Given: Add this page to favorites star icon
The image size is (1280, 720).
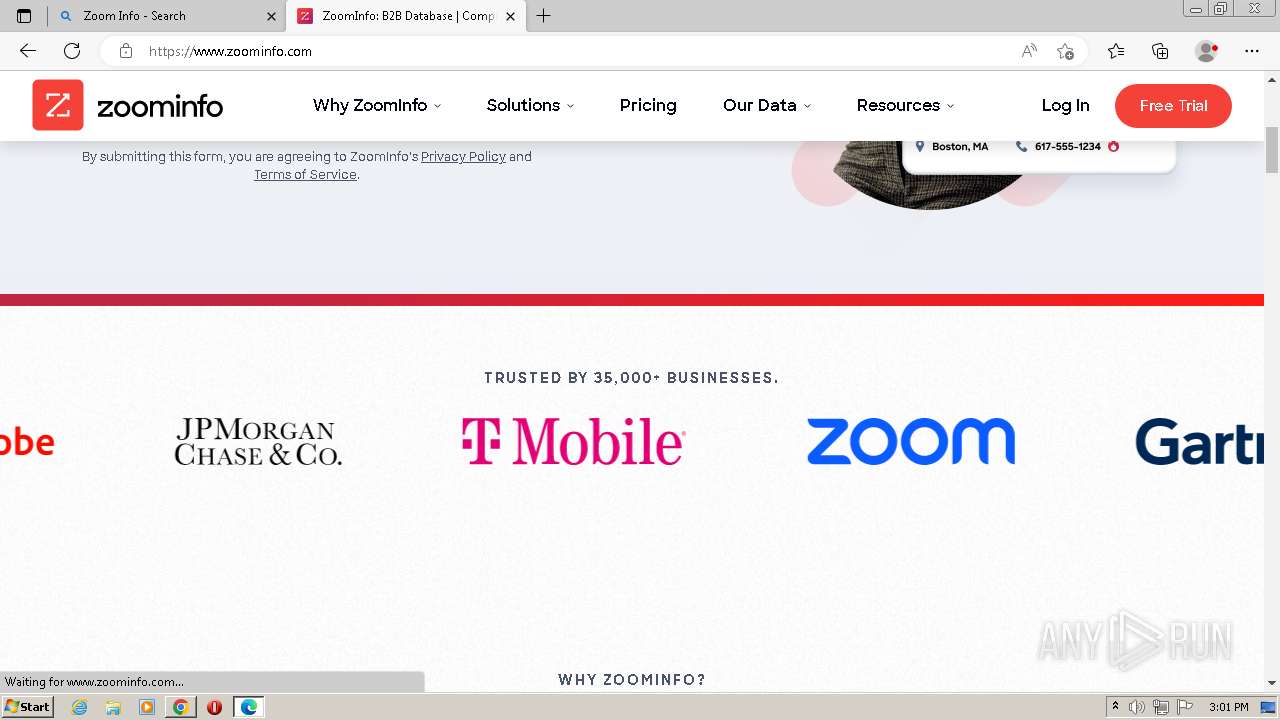Looking at the screenshot, I should (1066, 51).
